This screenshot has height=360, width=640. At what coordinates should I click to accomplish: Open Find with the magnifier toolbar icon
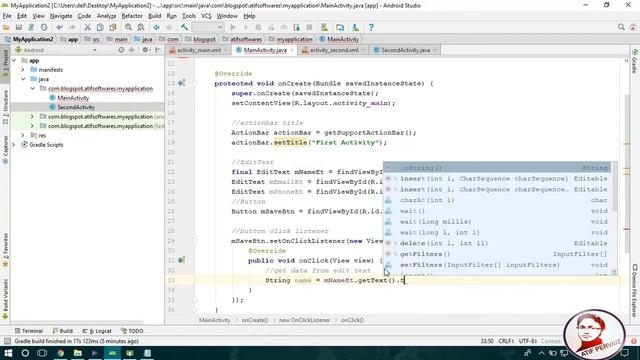[128, 27]
